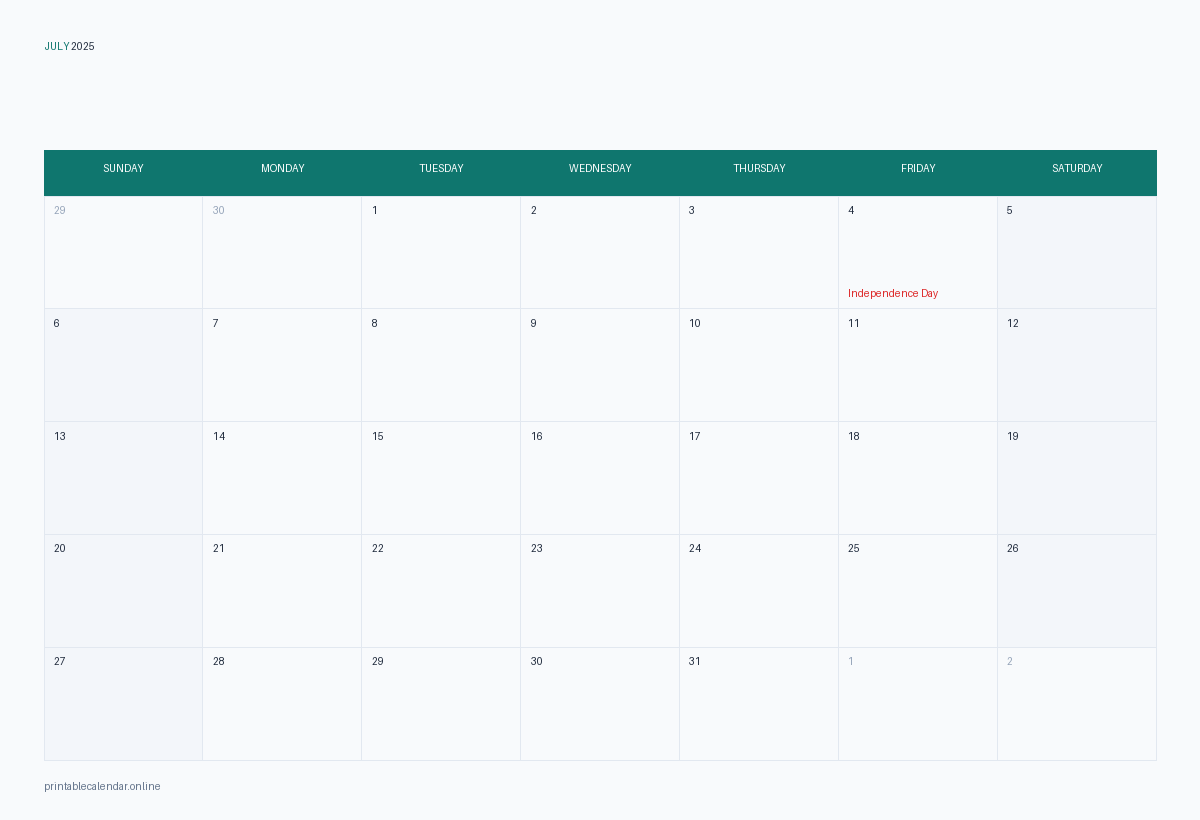Screen dimensions: 1200x820
Task: Click date 28 on Monday
Action: pyautogui.click(x=219, y=661)
